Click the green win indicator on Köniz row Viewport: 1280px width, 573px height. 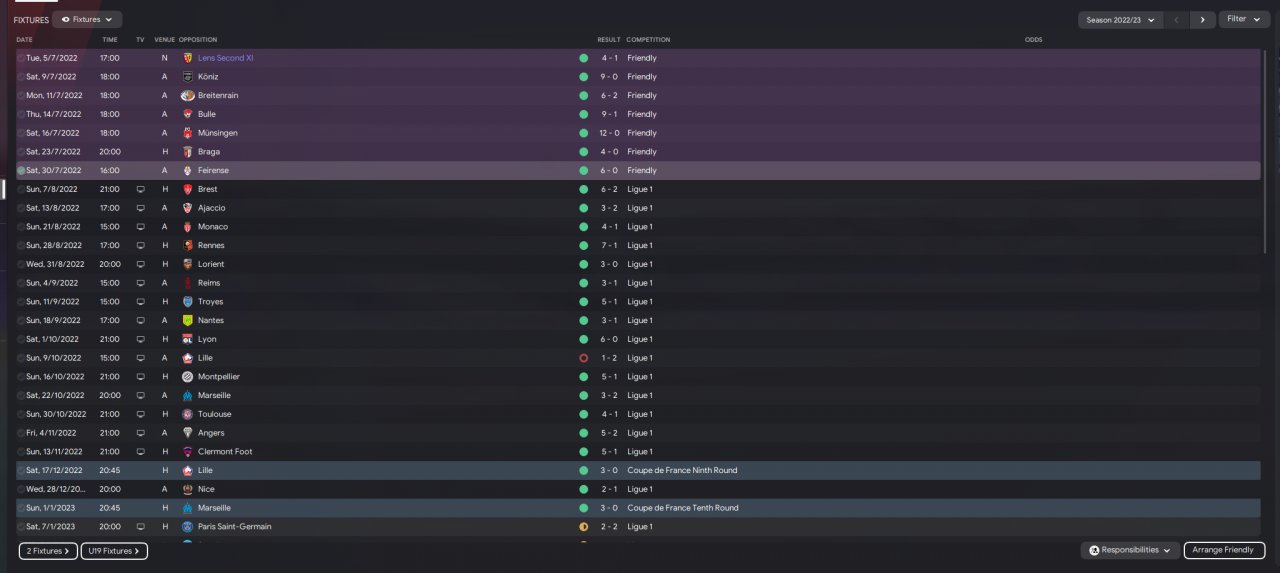[x=583, y=77]
